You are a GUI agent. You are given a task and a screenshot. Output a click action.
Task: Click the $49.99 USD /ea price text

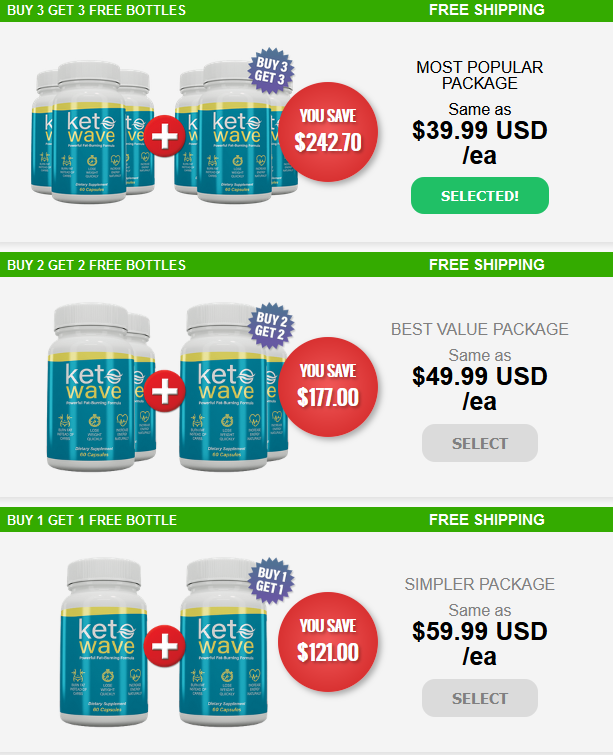(x=480, y=389)
